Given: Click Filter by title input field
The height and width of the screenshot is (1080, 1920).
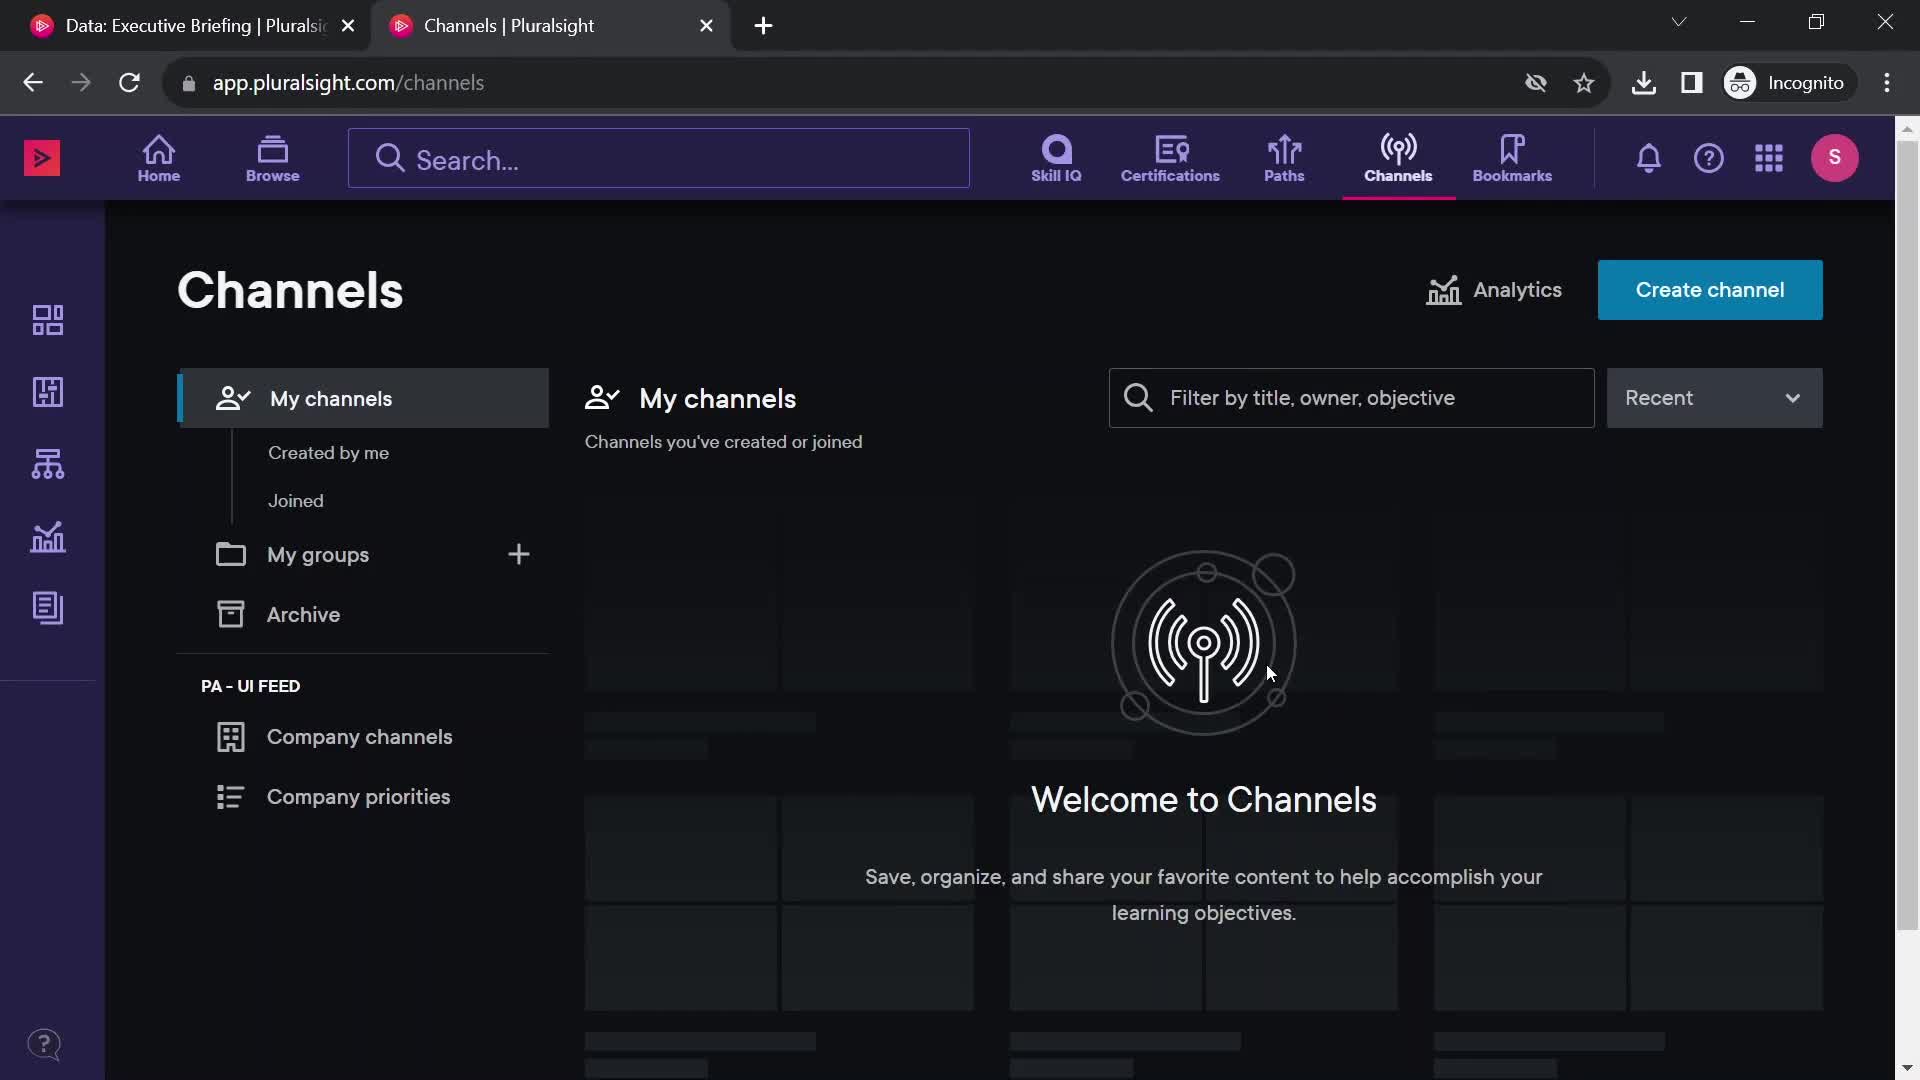Looking at the screenshot, I should click(x=1350, y=397).
